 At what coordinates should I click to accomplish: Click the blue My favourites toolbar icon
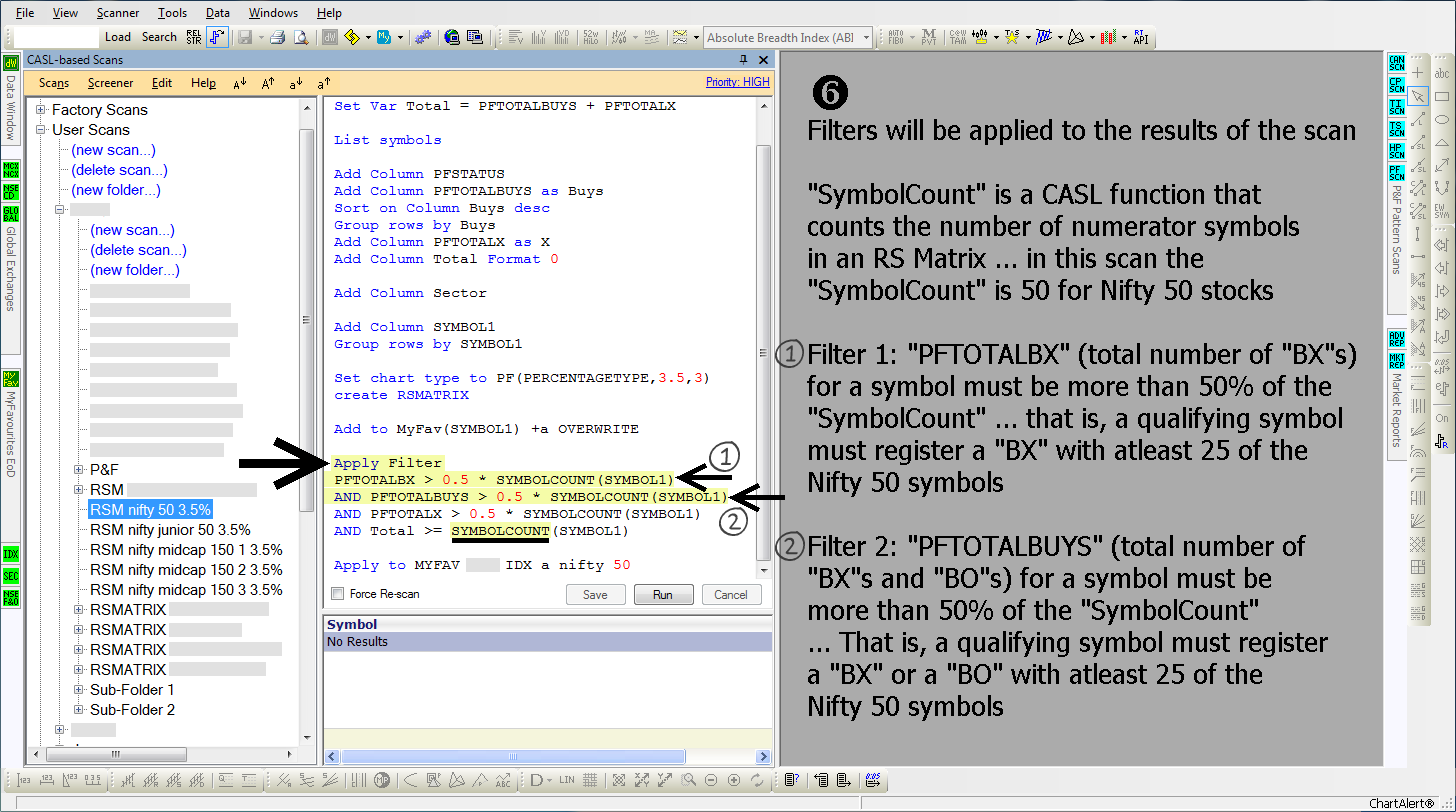[384, 37]
